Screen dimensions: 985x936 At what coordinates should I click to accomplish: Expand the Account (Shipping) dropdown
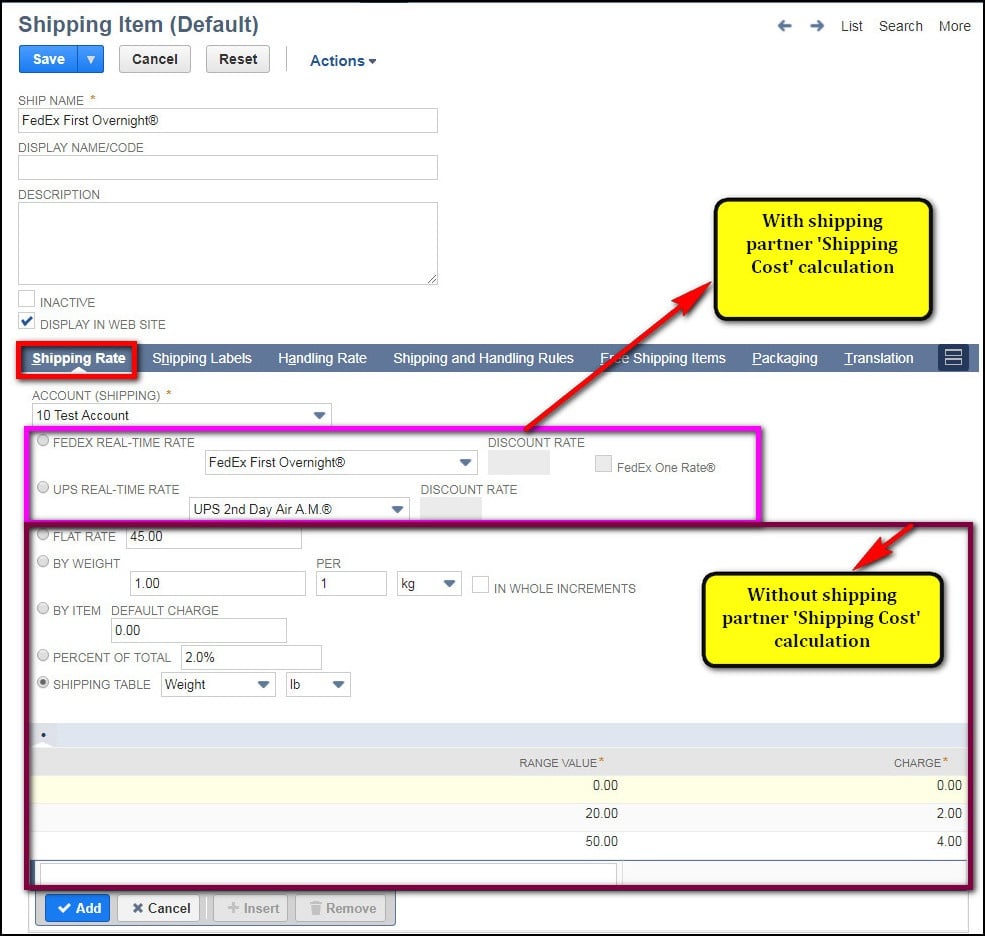tap(319, 415)
